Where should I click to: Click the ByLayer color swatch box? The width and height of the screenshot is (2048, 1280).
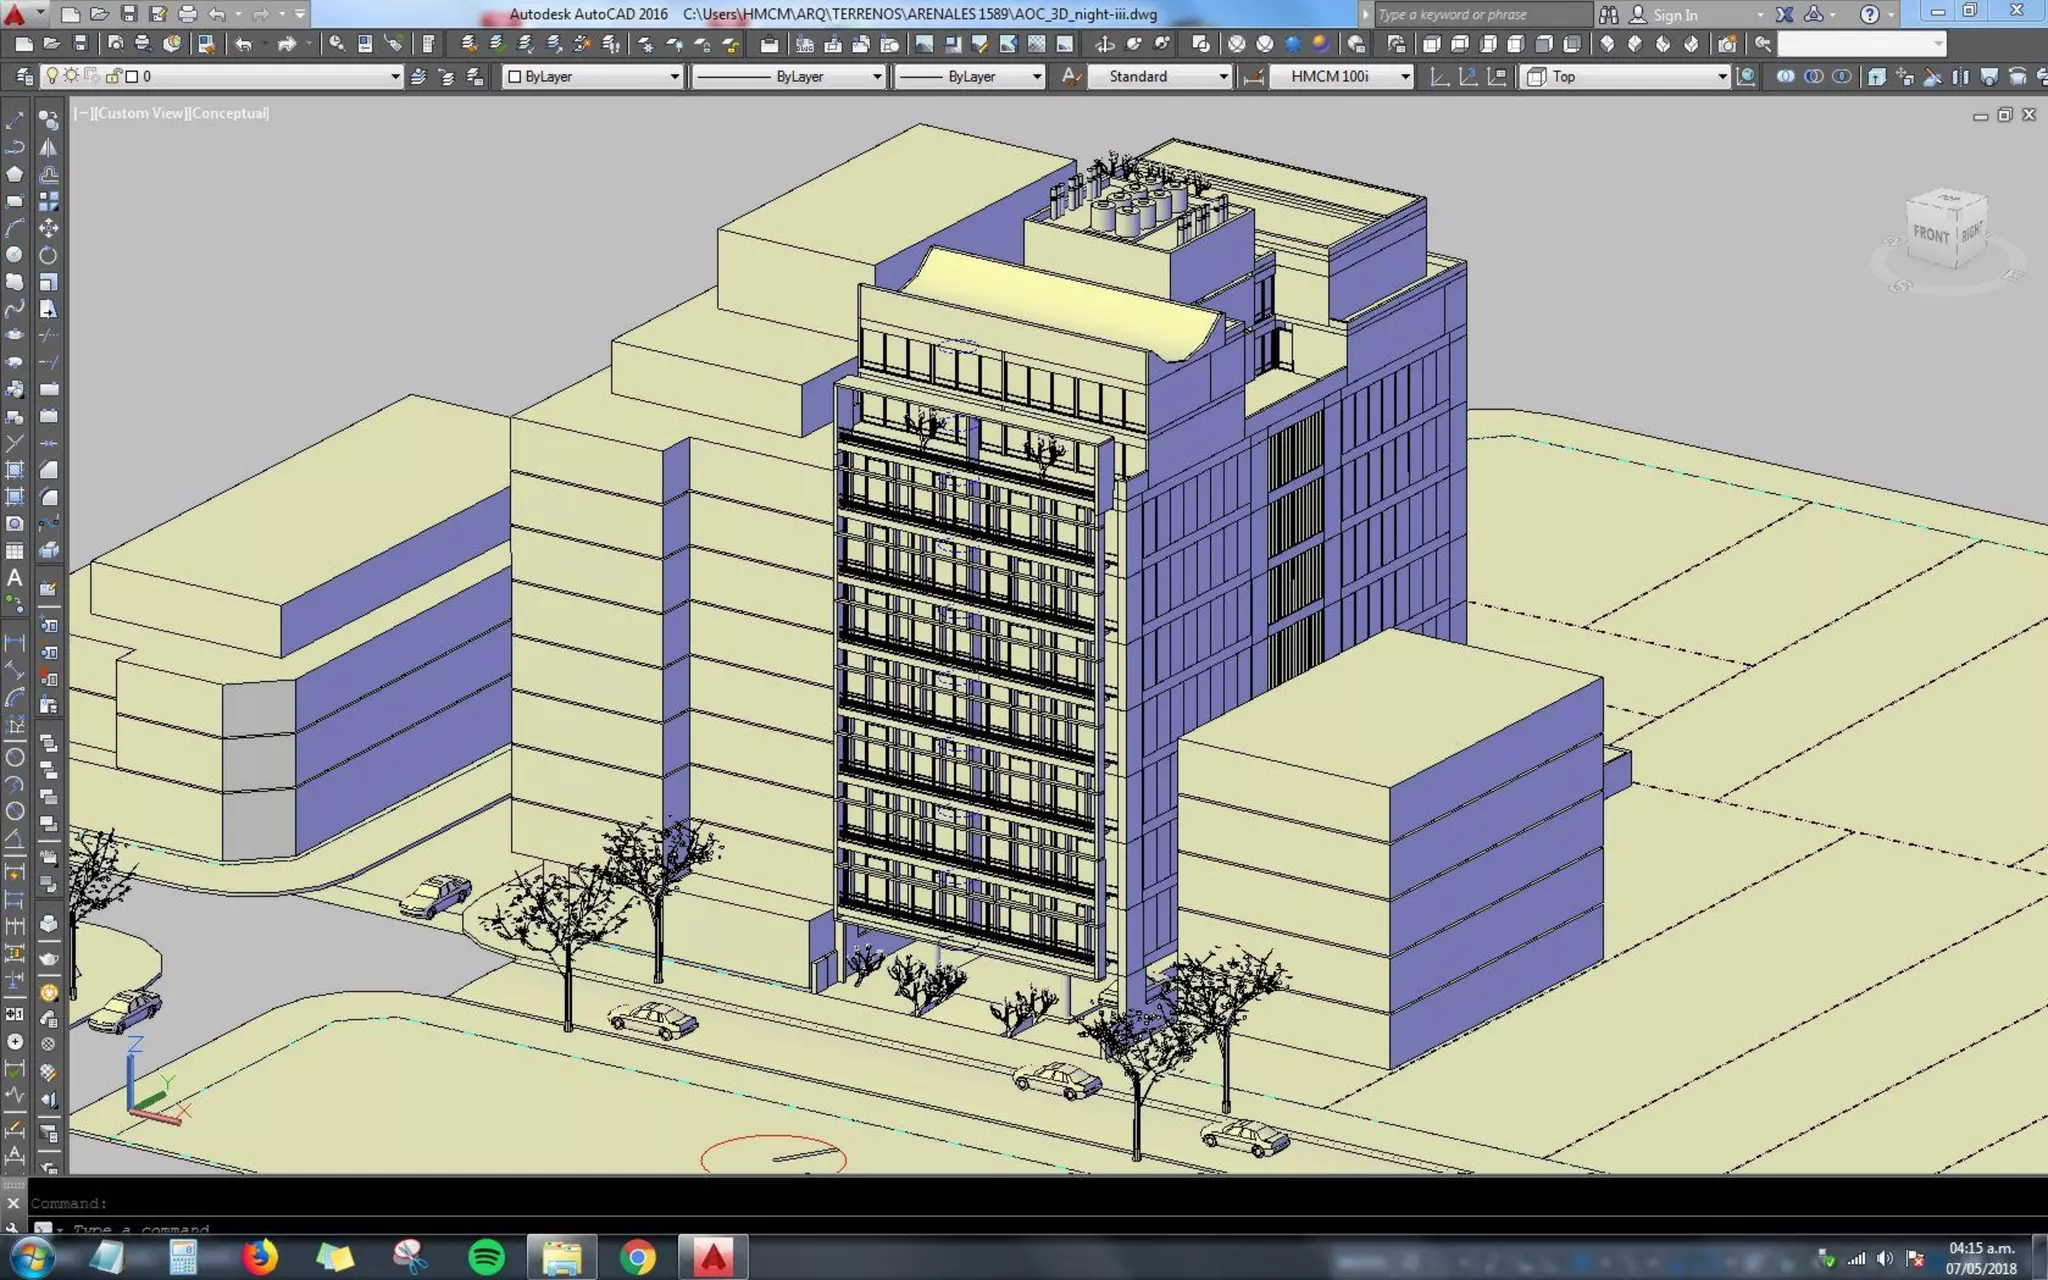[x=514, y=76]
